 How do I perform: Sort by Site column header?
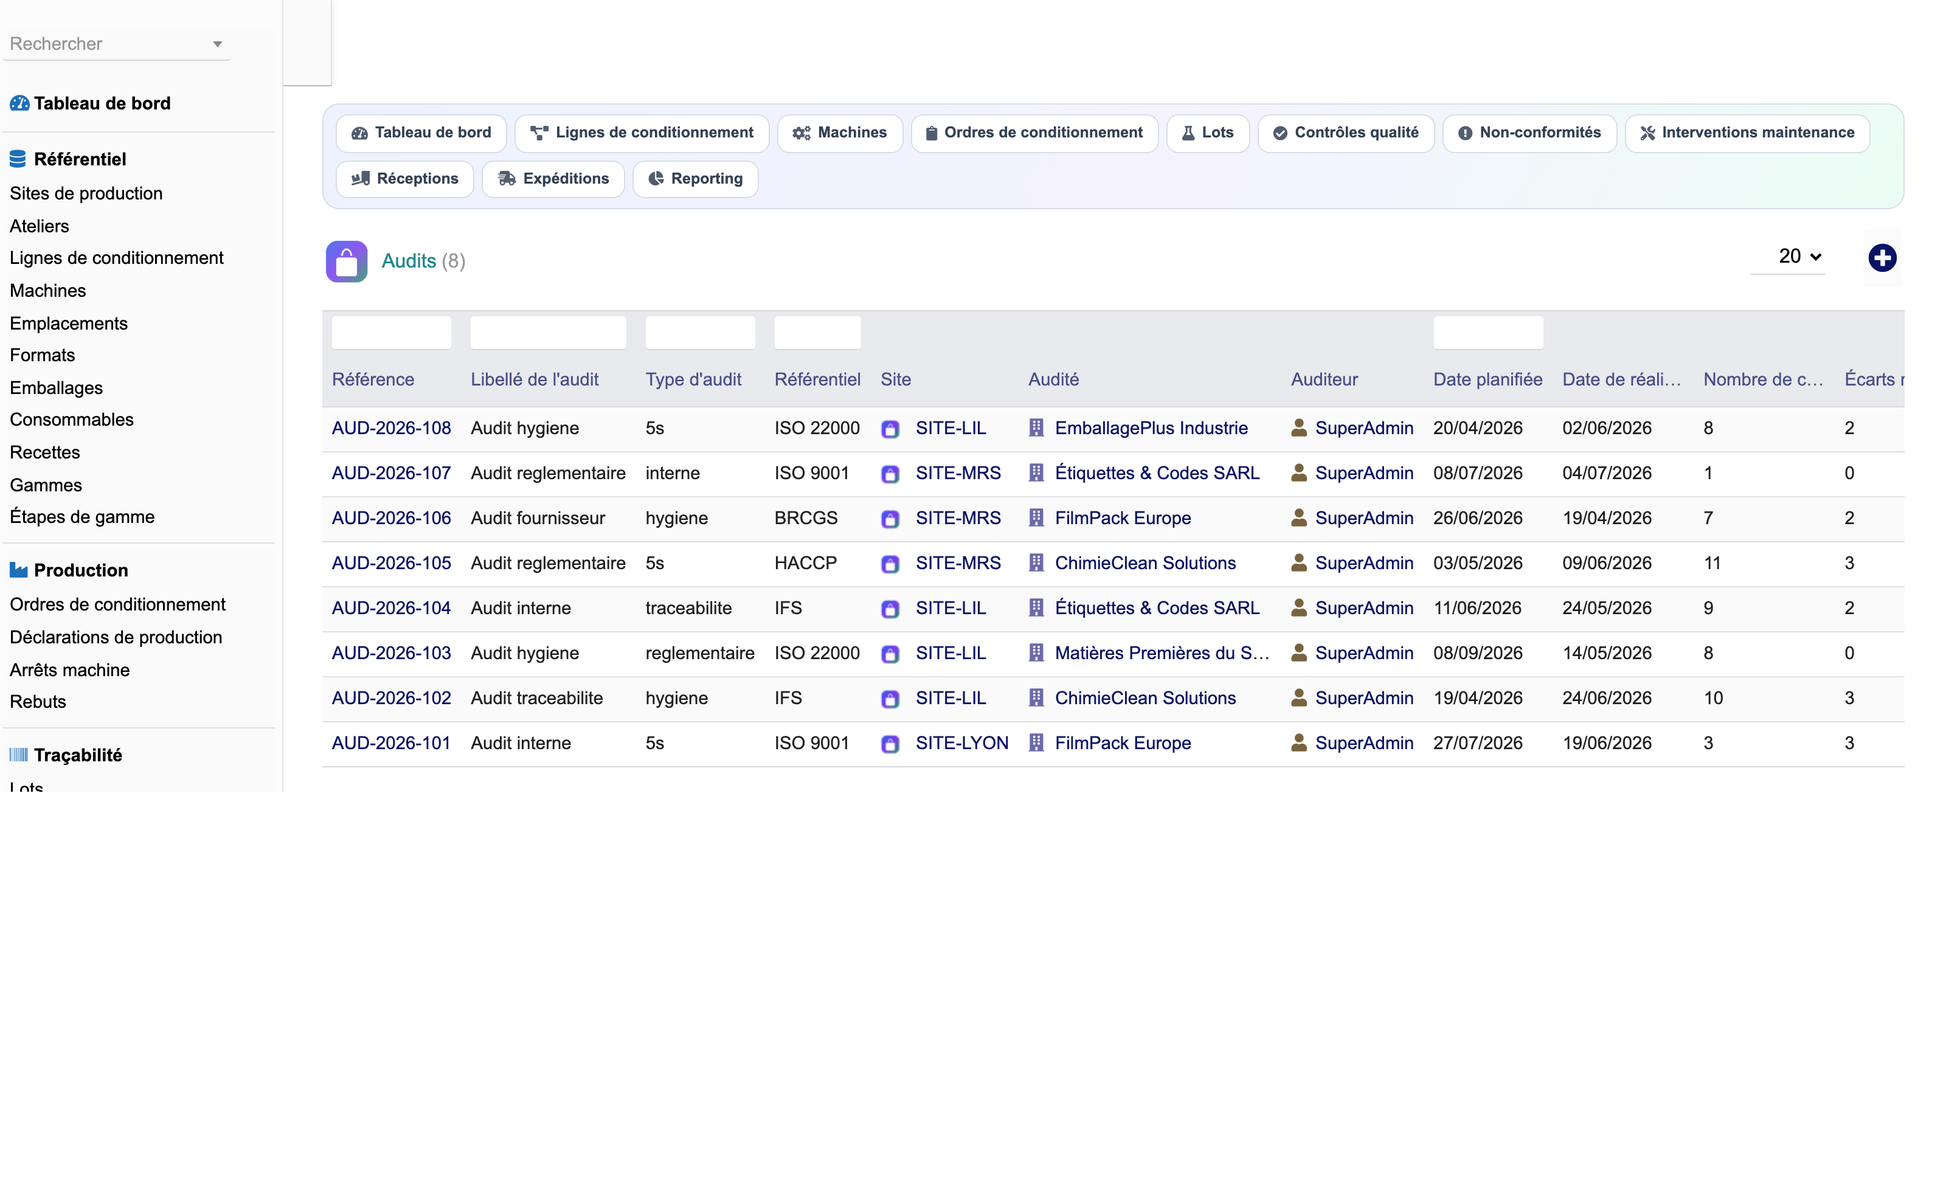[x=896, y=380]
